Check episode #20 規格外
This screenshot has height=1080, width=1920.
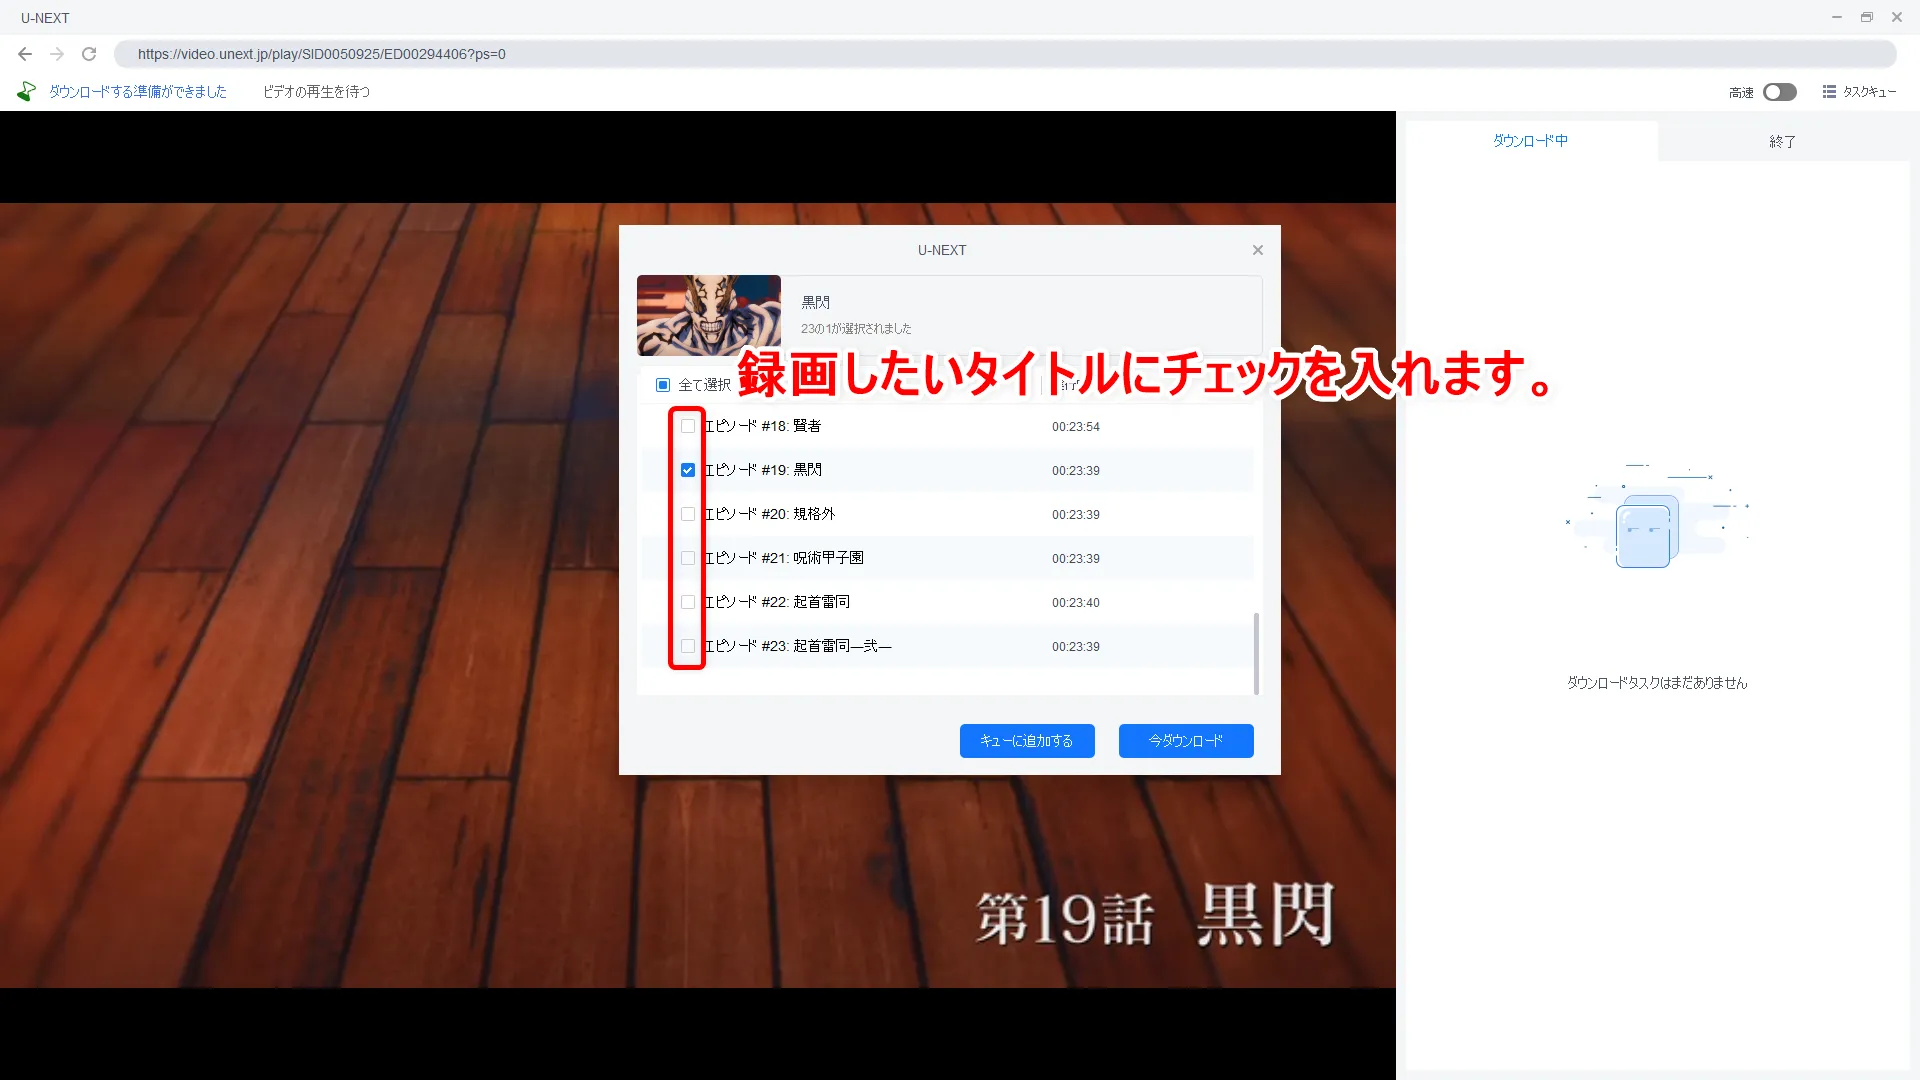pyautogui.click(x=688, y=514)
